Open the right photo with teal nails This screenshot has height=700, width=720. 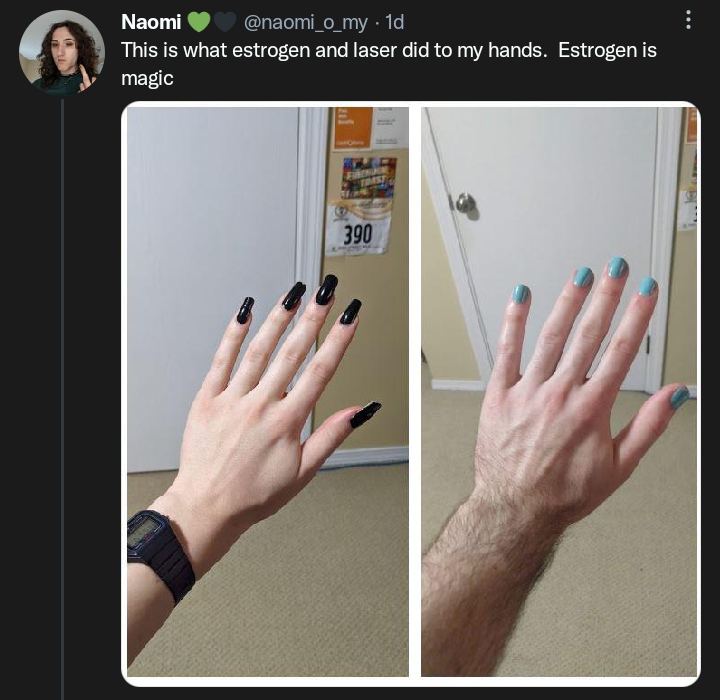coord(559,392)
